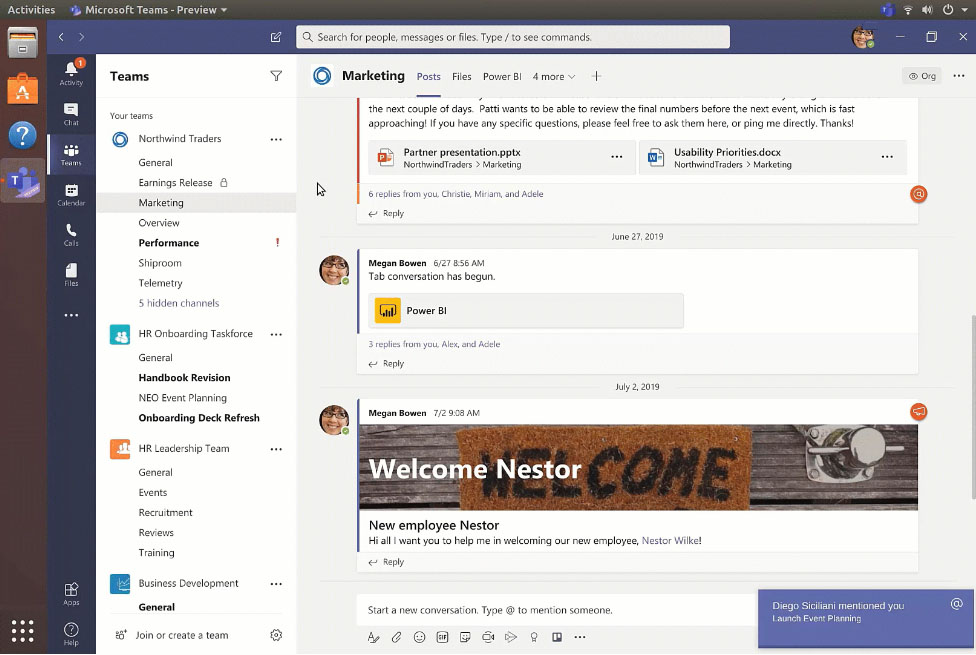Open the Activity feed bell icon
This screenshot has width=976, height=655.
[x=71, y=73]
